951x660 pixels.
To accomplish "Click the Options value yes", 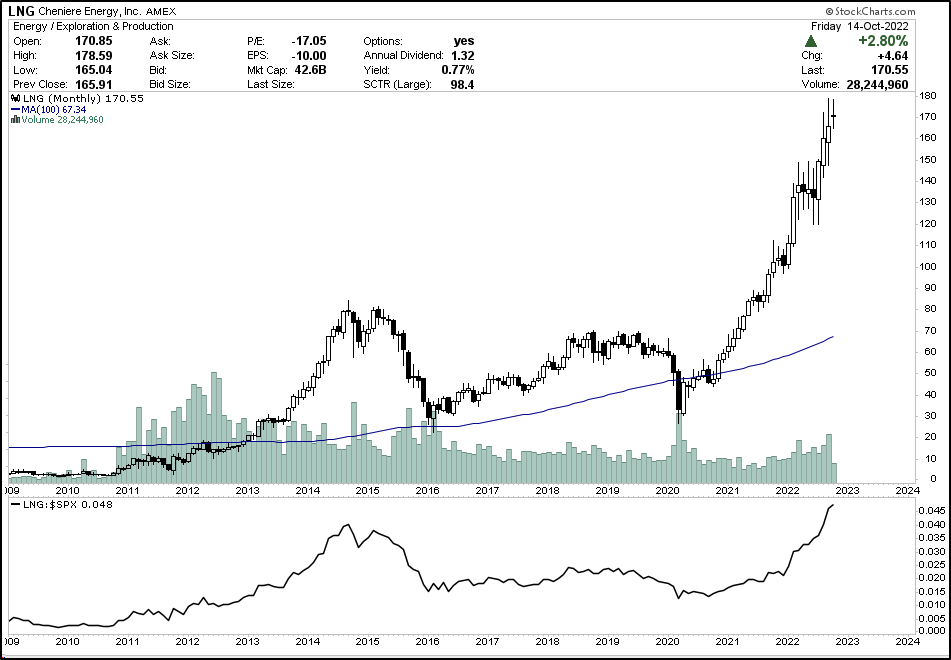I will [x=464, y=41].
